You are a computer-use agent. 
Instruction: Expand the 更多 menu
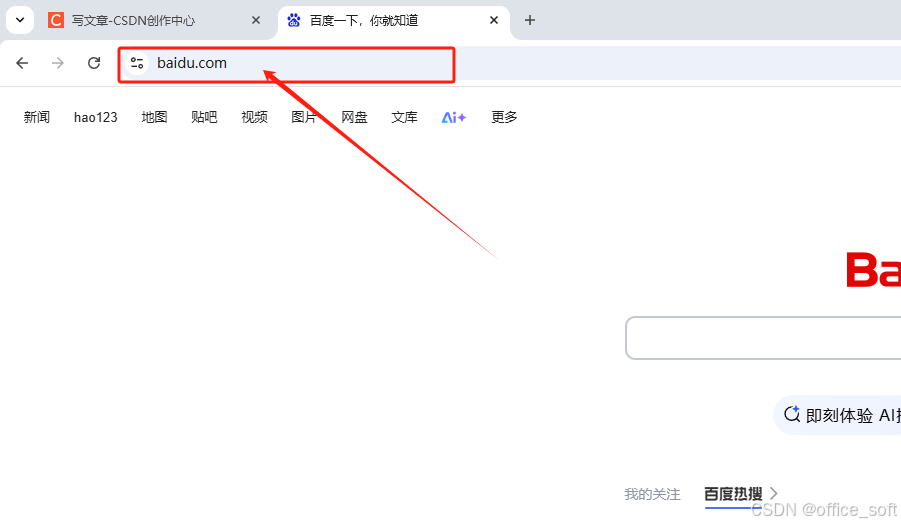504,117
